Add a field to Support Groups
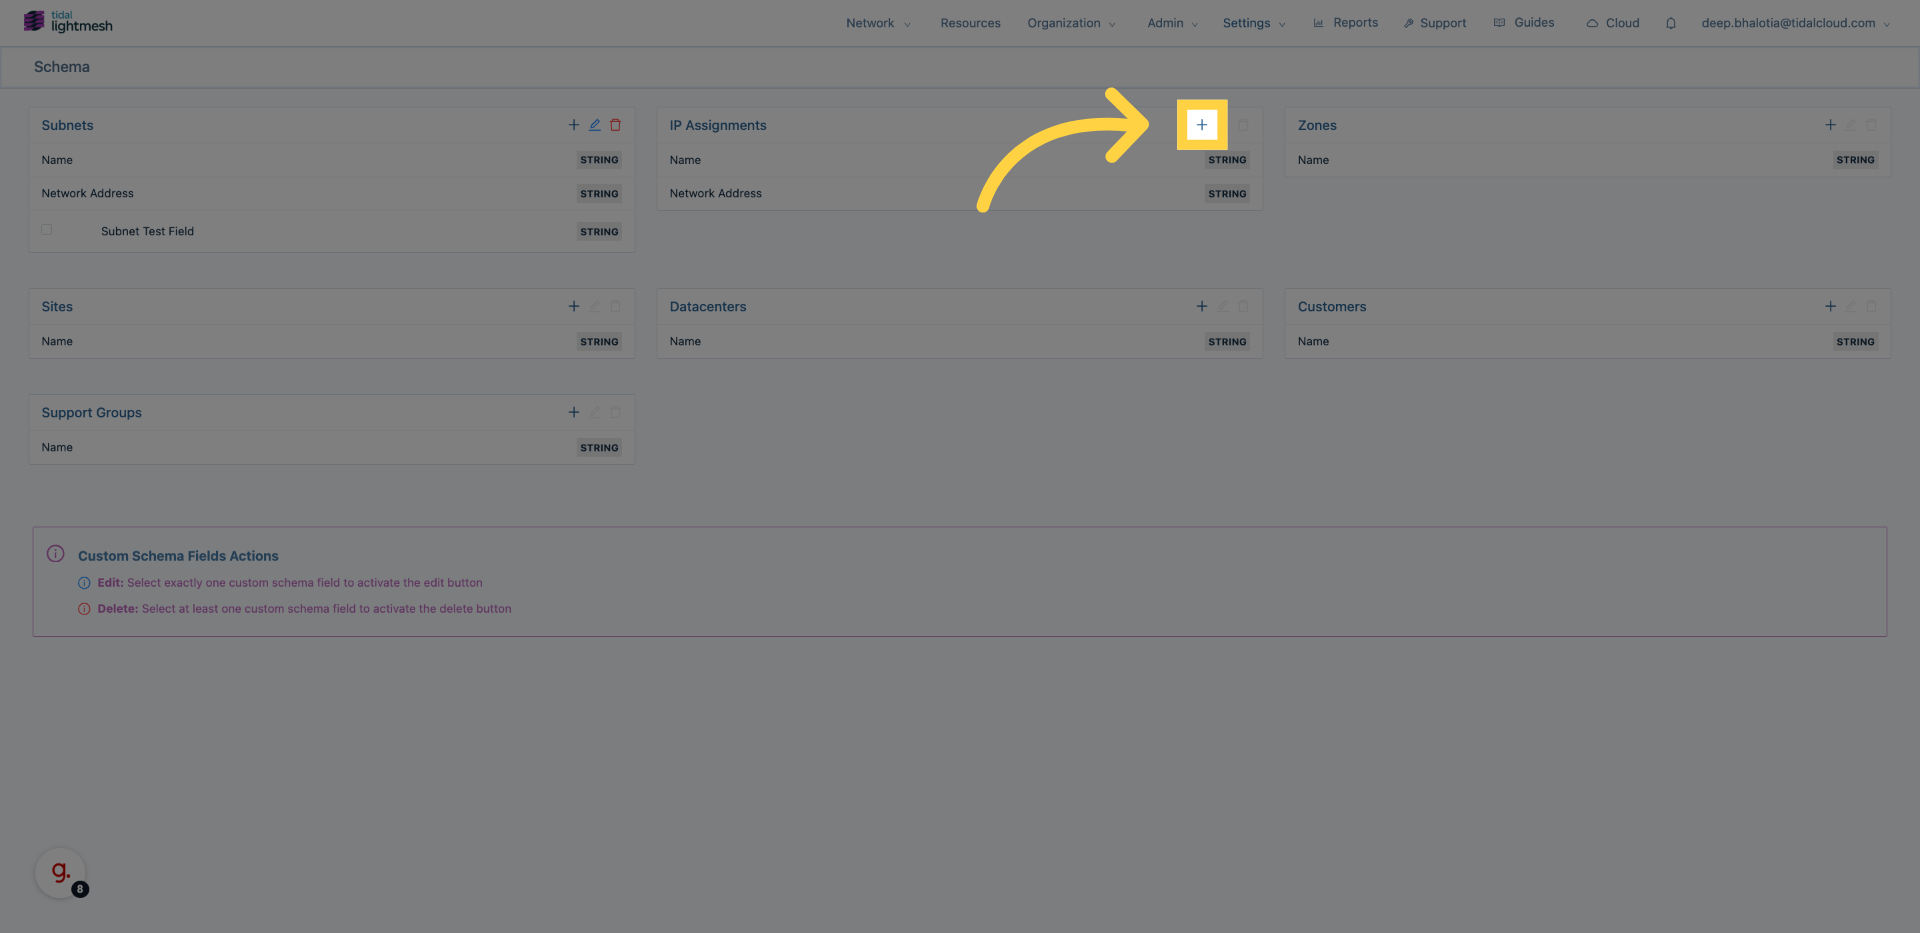Image resolution: width=1920 pixels, height=933 pixels. pyautogui.click(x=574, y=413)
